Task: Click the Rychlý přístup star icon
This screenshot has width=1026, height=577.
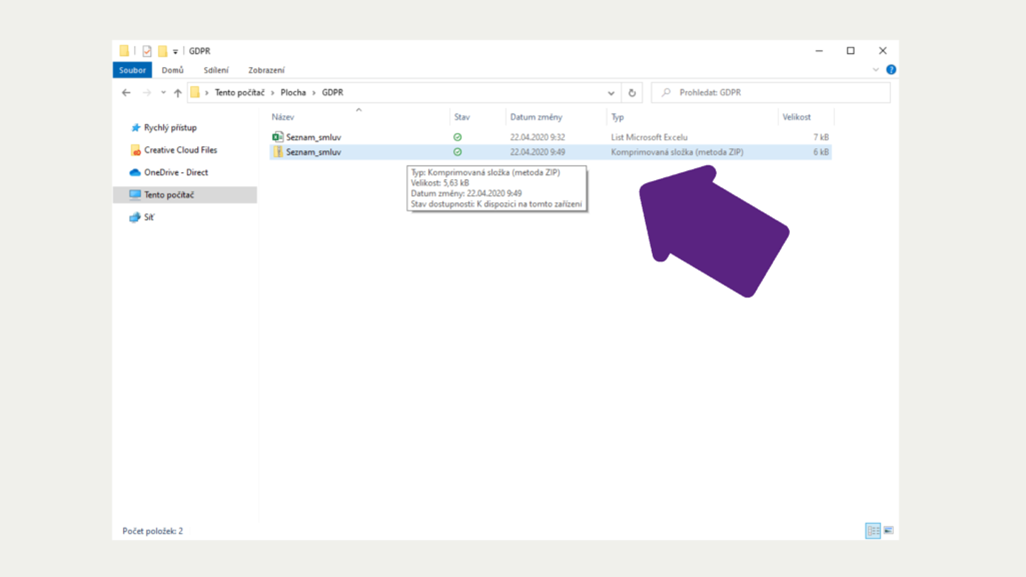Action: 135,128
